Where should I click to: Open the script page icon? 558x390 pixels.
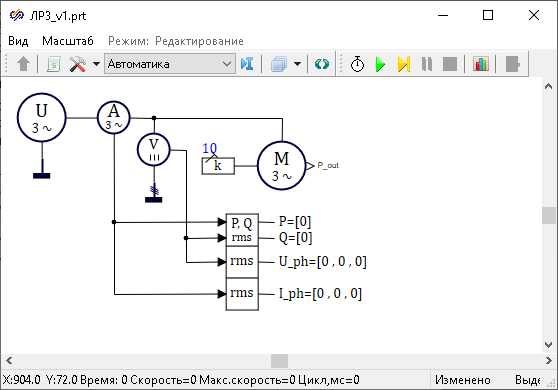pos(53,64)
